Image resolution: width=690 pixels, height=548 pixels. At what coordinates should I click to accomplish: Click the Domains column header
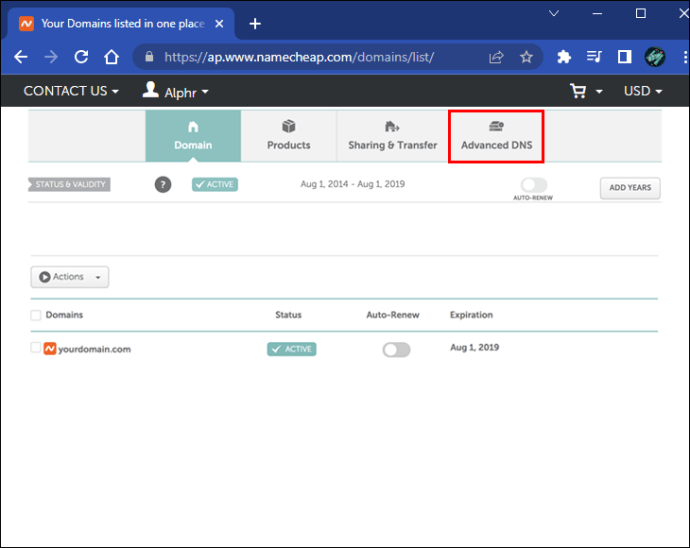[x=64, y=315]
